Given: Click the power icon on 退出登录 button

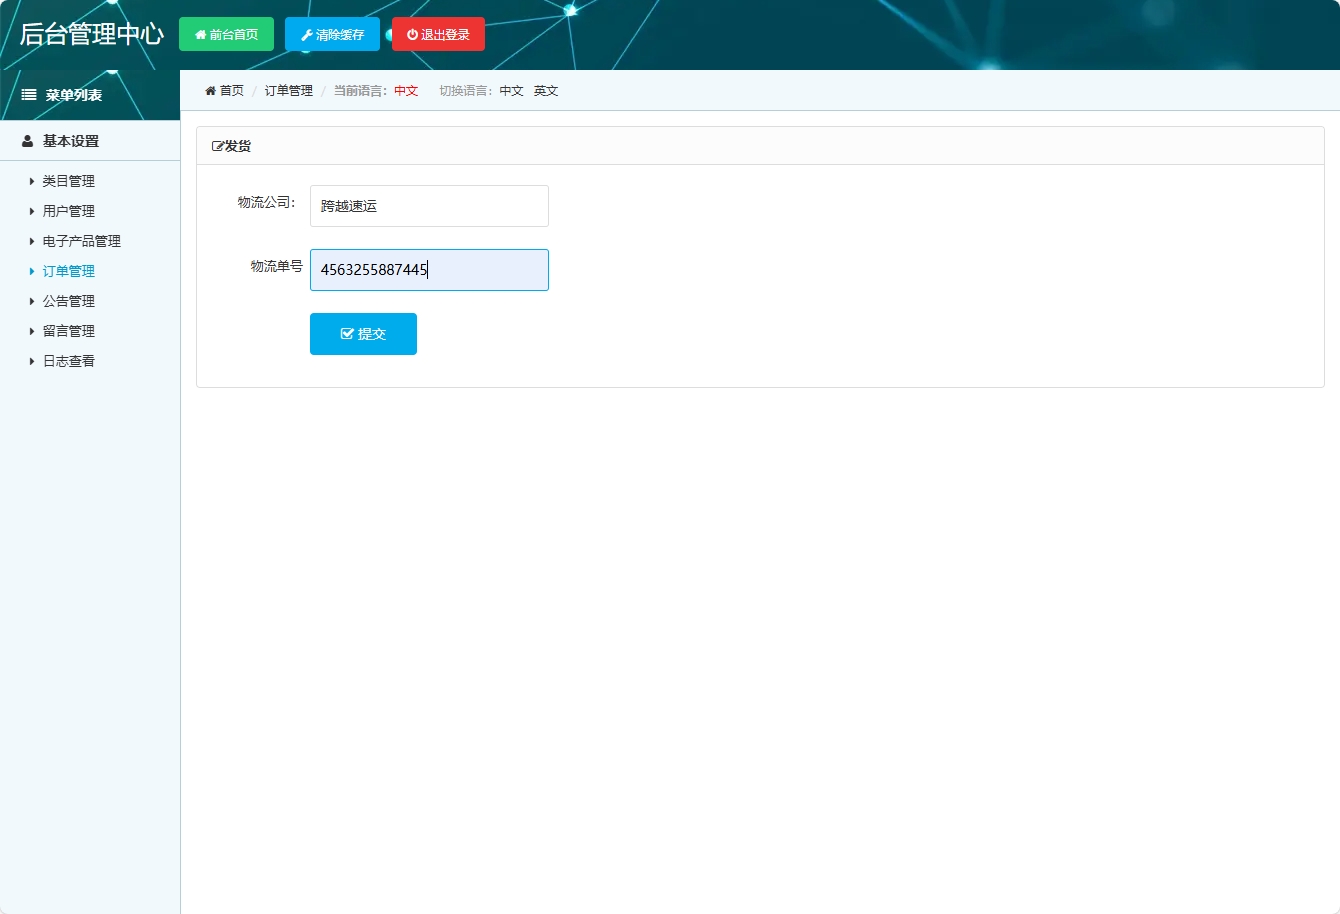Looking at the screenshot, I should [x=411, y=33].
